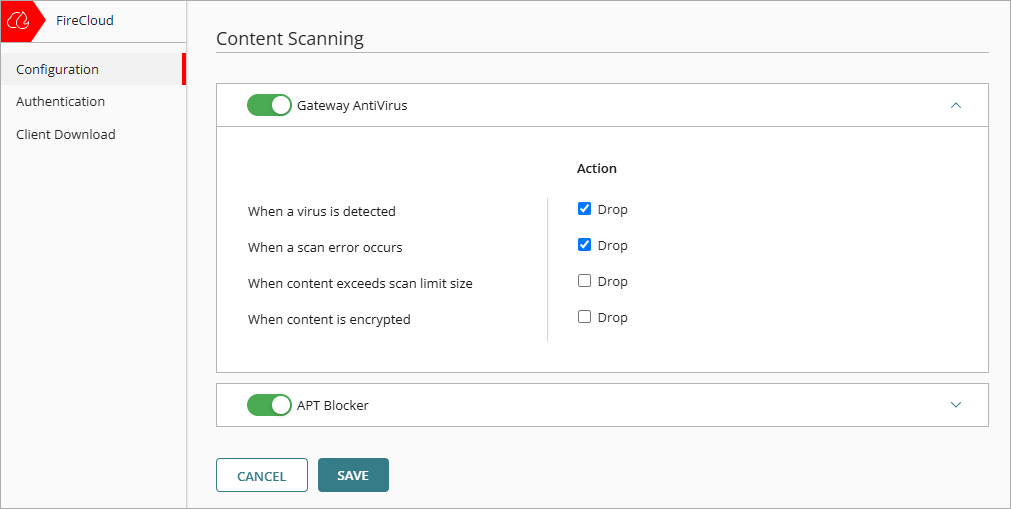Check Drop for content exceeding scan limit
This screenshot has width=1011, height=509.
[585, 281]
